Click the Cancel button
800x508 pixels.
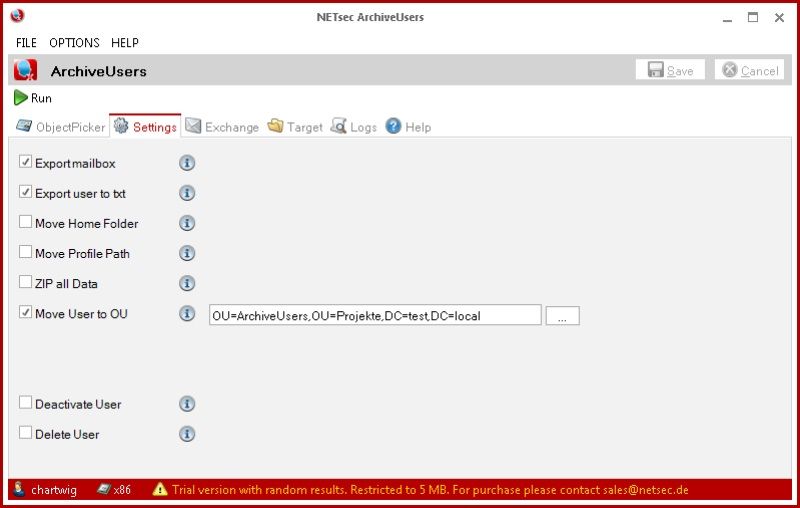749,70
